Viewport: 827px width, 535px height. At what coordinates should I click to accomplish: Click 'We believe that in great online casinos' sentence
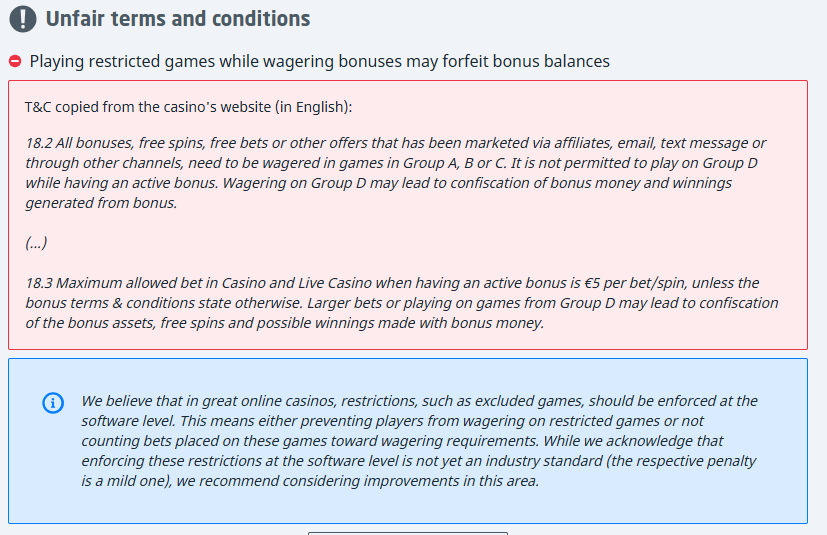(x=208, y=401)
